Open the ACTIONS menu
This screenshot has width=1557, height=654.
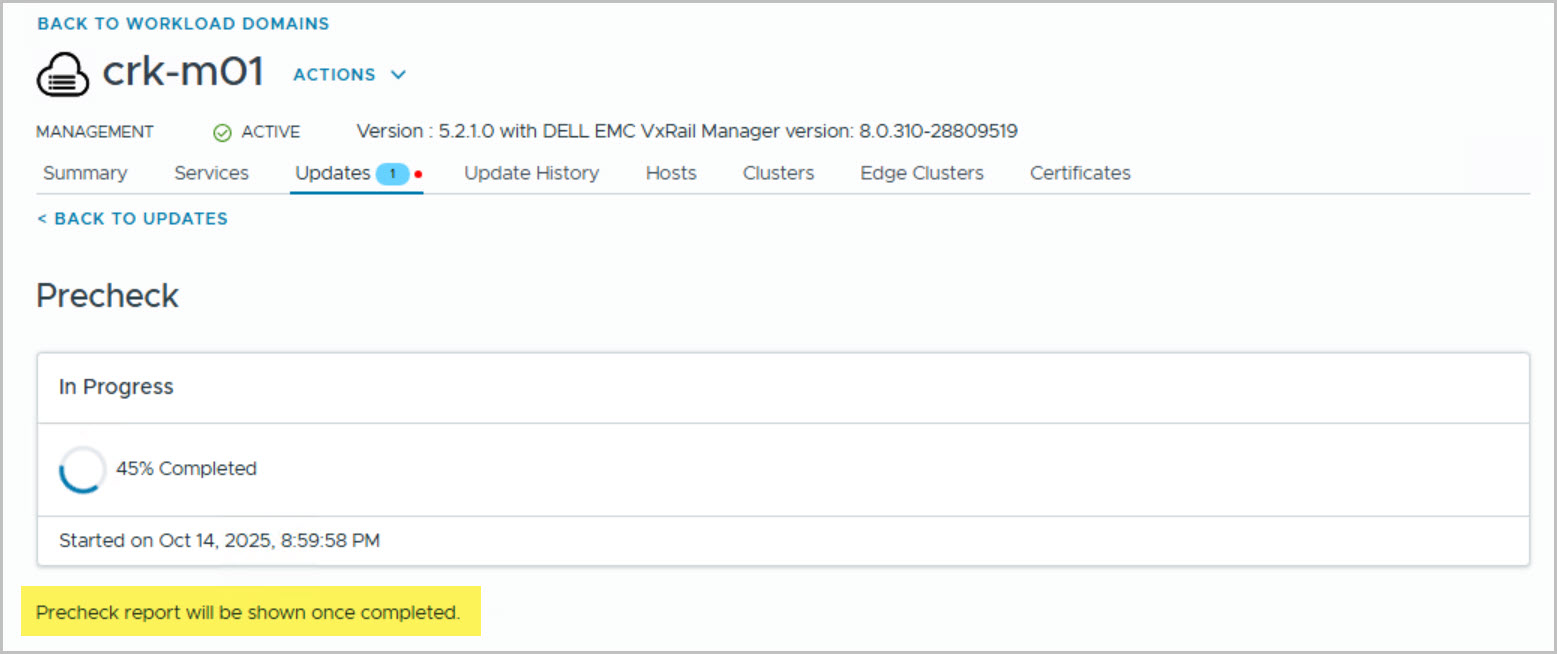pos(335,75)
